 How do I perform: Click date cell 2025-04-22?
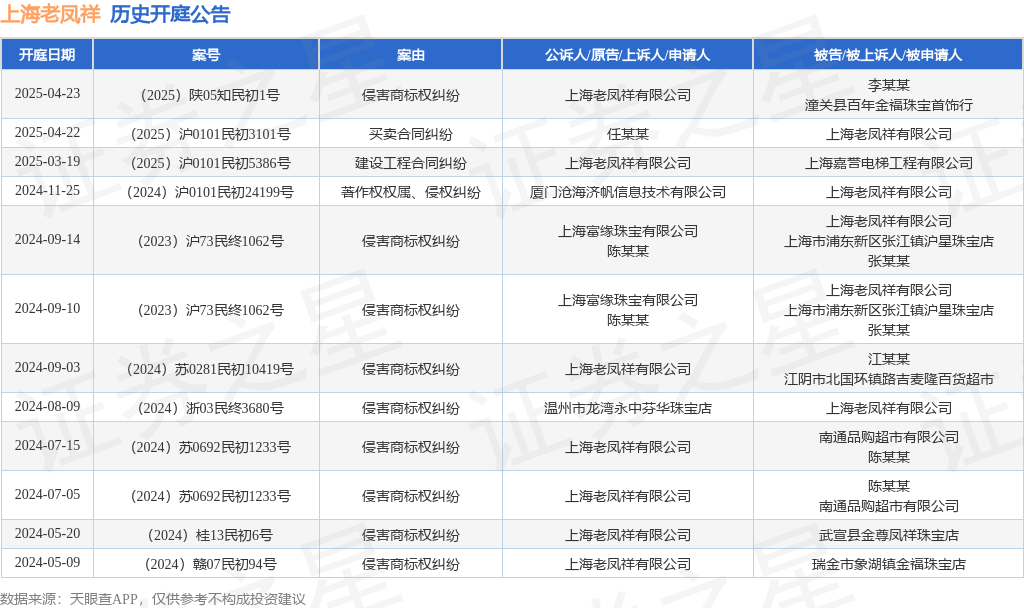tap(47, 133)
